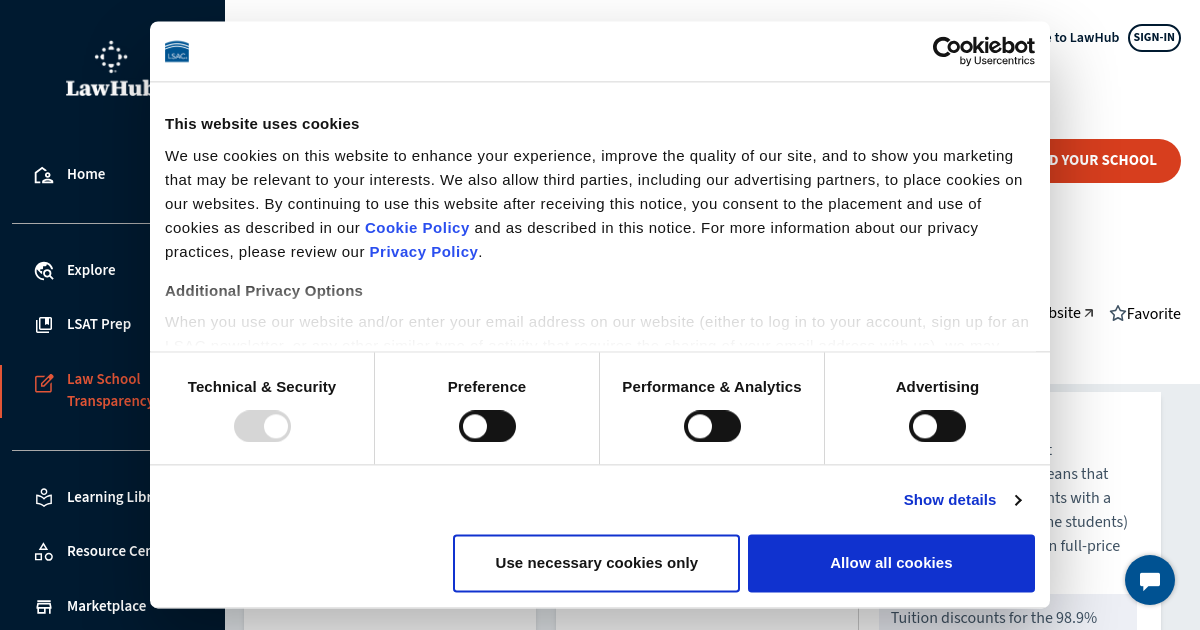The width and height of the screenshot is (1200, 630).
Task: Click the SIGN-IN button
Action: tap(1154, 38)
